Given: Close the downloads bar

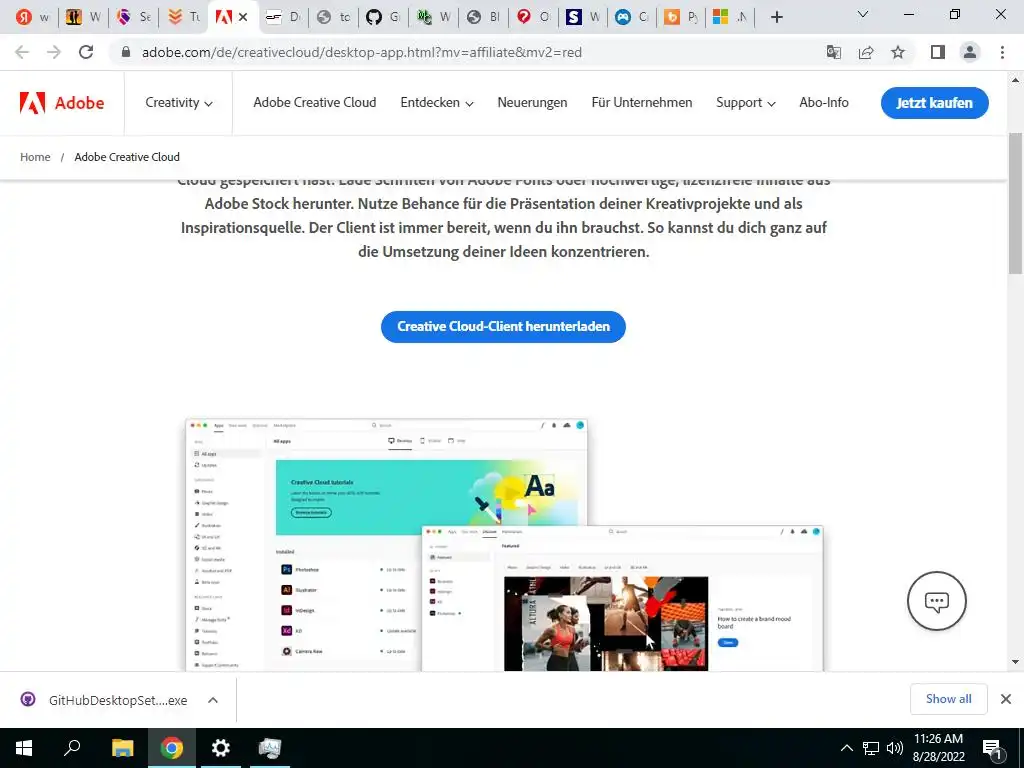Looking at the screenshot, I should pyautogui.click(x=1006, y=699).
